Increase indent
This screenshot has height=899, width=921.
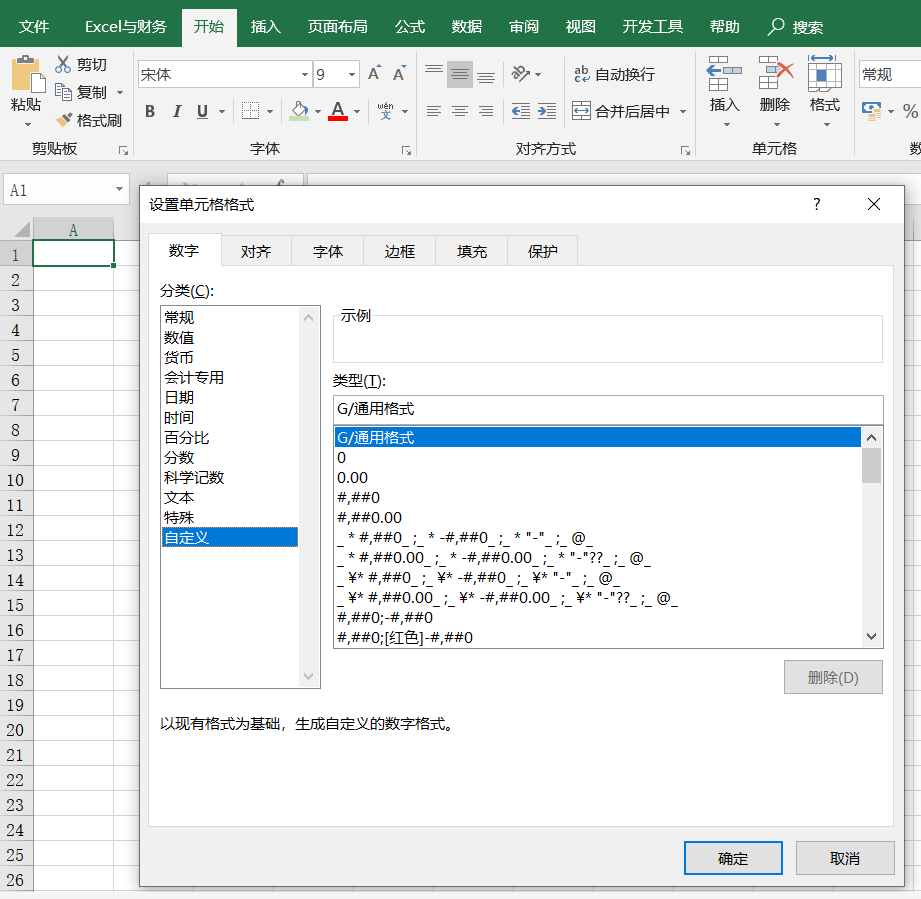click(547, 111)
